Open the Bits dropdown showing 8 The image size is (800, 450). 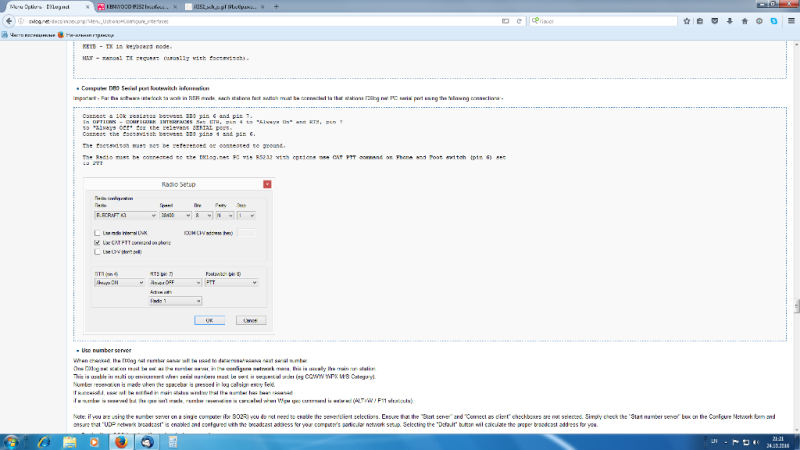[203, 216]
